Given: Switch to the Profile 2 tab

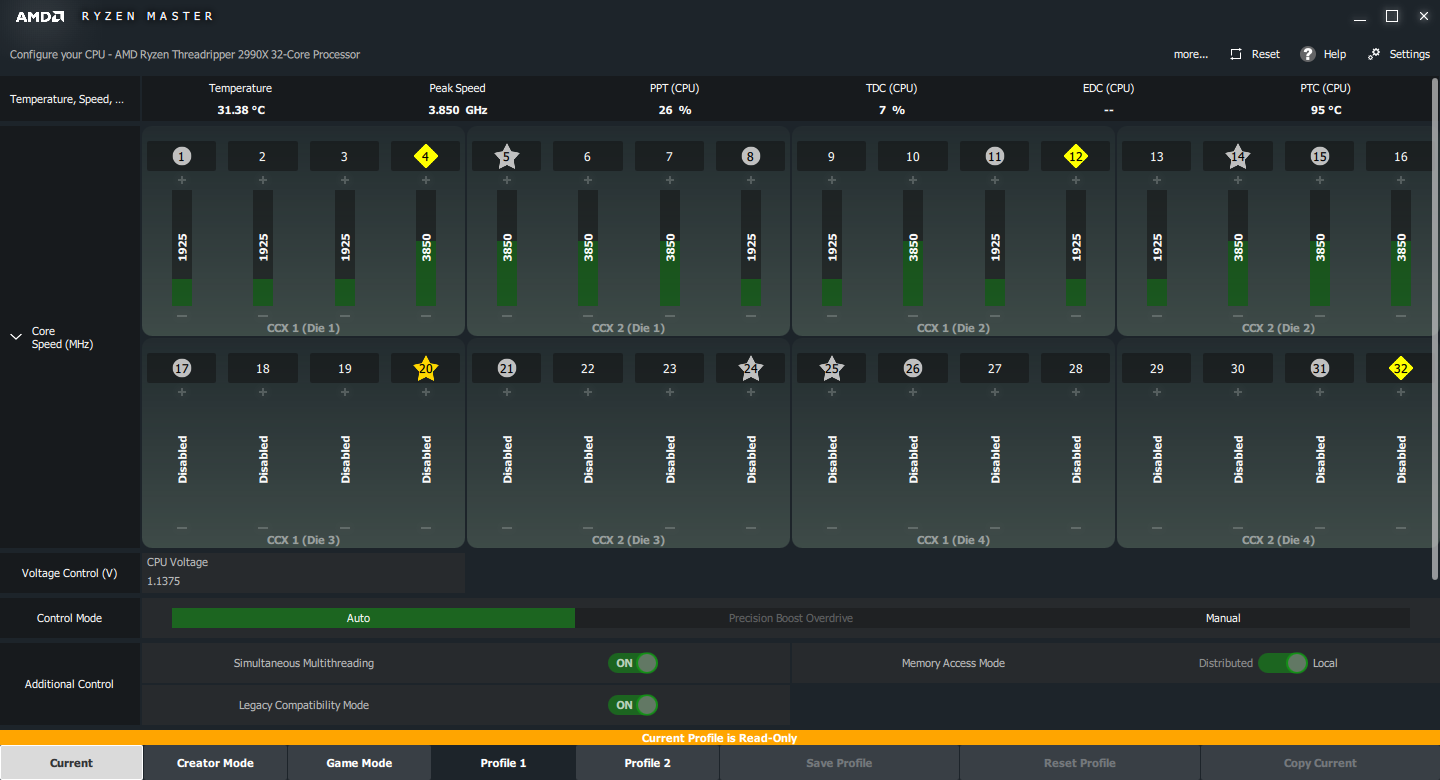Looking at the screenshot, I should [x=647, y=763].
